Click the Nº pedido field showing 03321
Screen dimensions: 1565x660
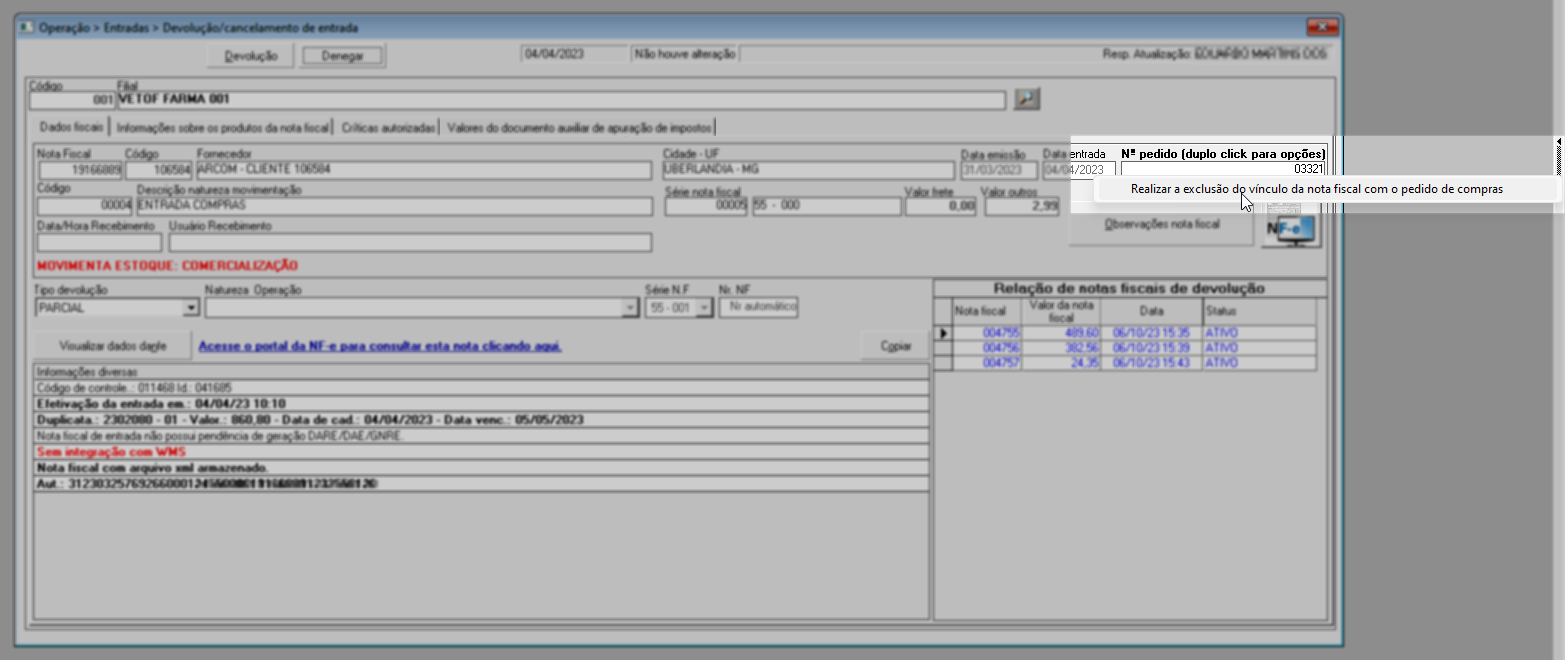1223,169
